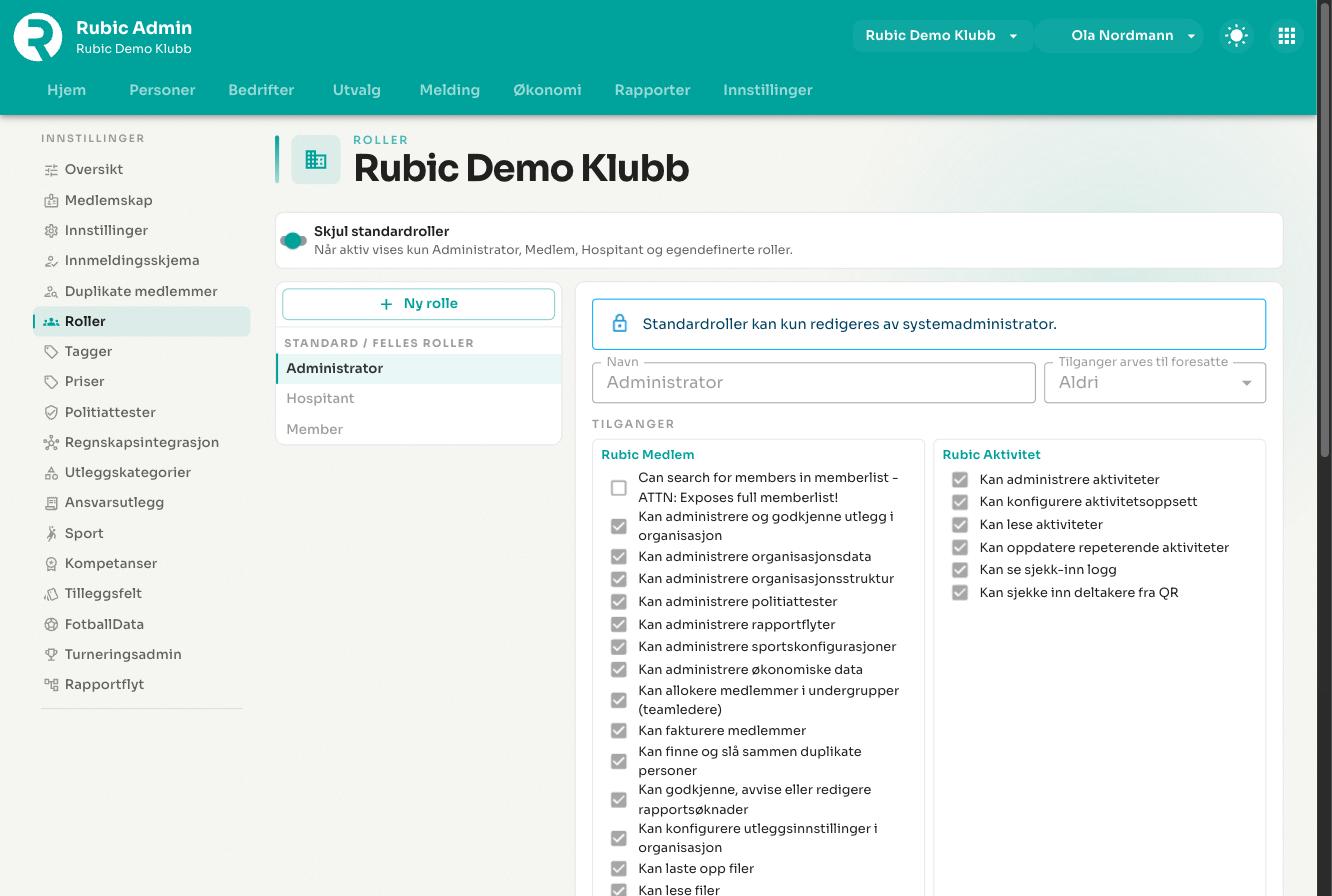Open the Rapporter menu
The height and width of the screenshot is (896, 1332).
point(652,90)
